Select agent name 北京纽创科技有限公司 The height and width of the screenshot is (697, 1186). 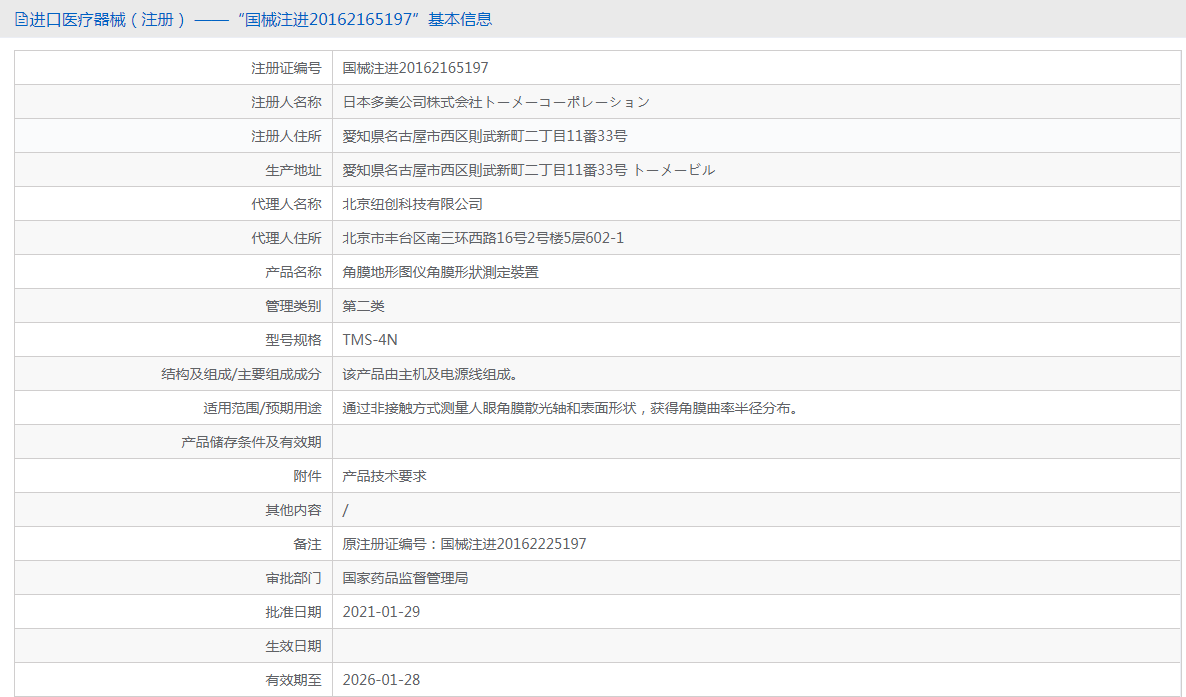tap(412, 204)
